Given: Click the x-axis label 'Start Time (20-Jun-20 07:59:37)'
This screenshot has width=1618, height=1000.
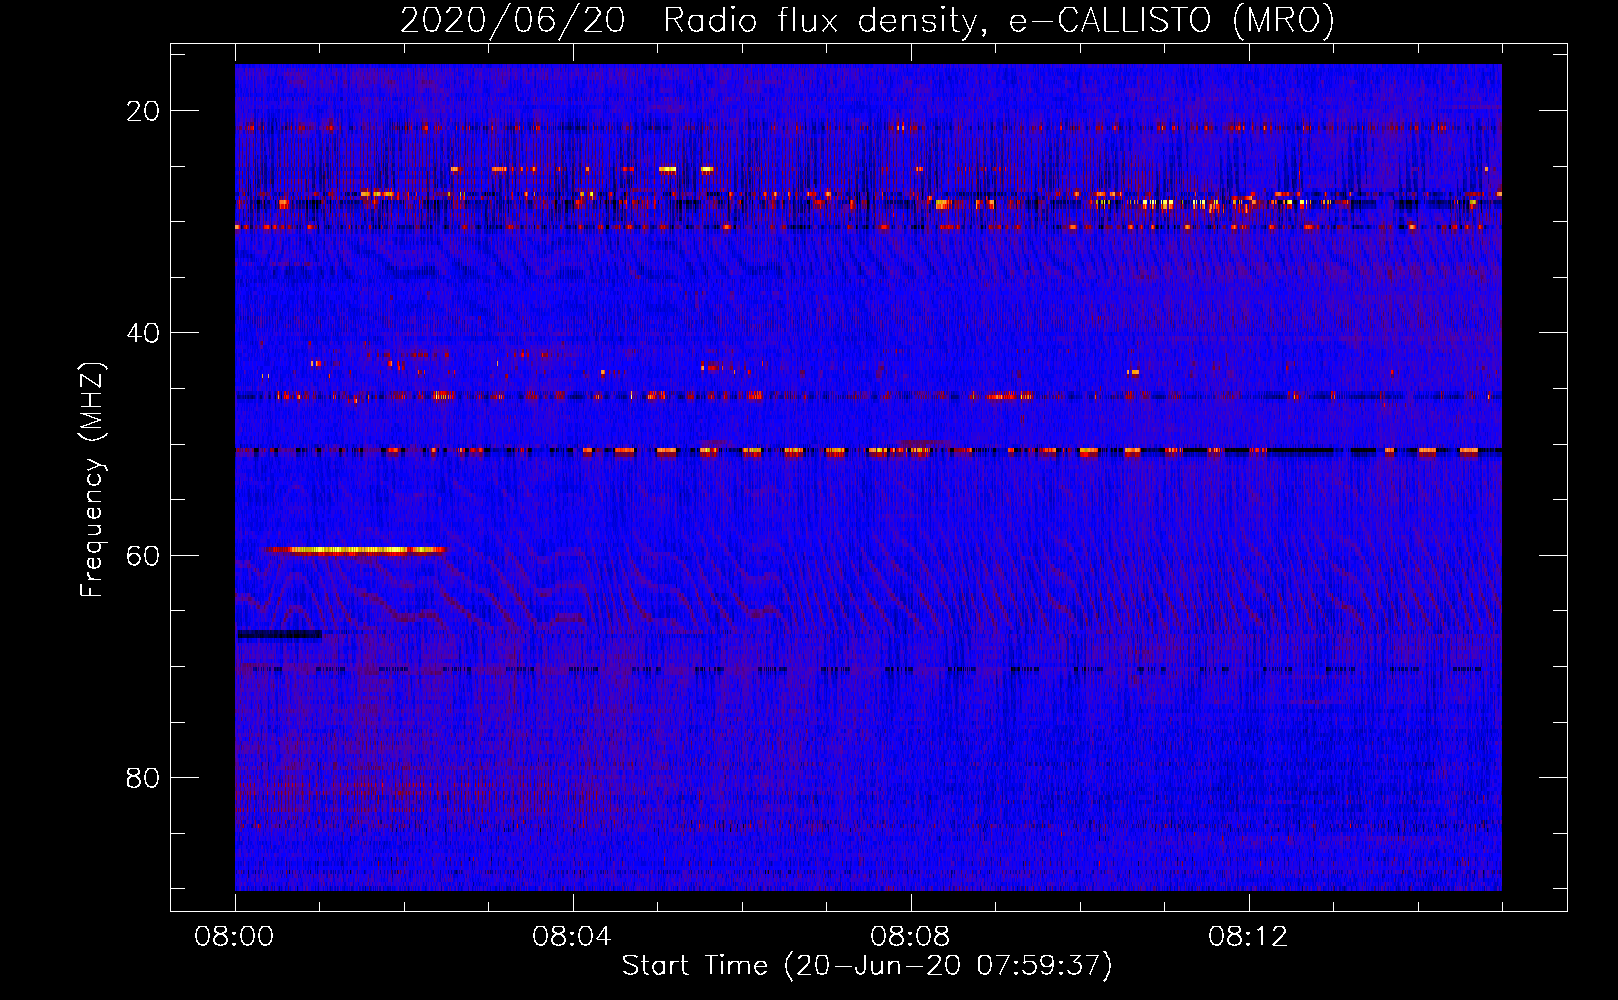Looking at the screenshot, I should click(x=867, y=966).
